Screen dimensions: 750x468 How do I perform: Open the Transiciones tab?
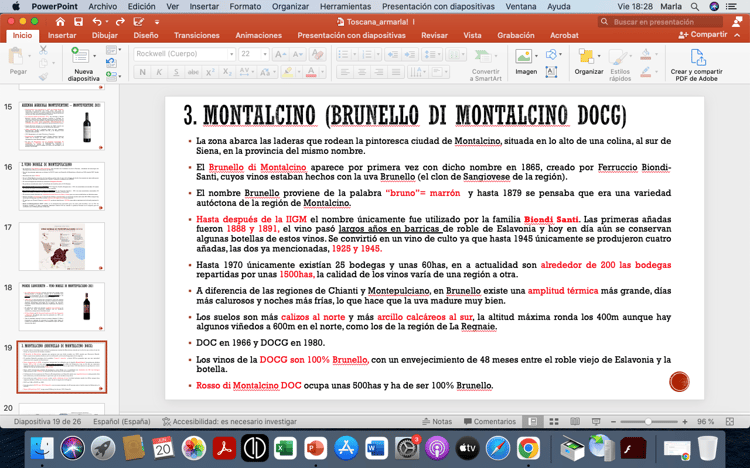[x=197, y=35]
